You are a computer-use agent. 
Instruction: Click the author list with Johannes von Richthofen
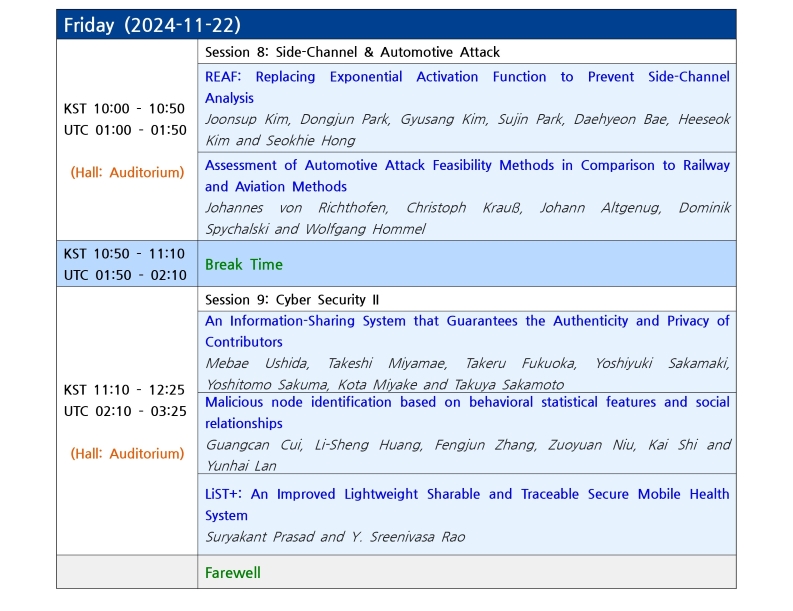[x=467, y=218]
